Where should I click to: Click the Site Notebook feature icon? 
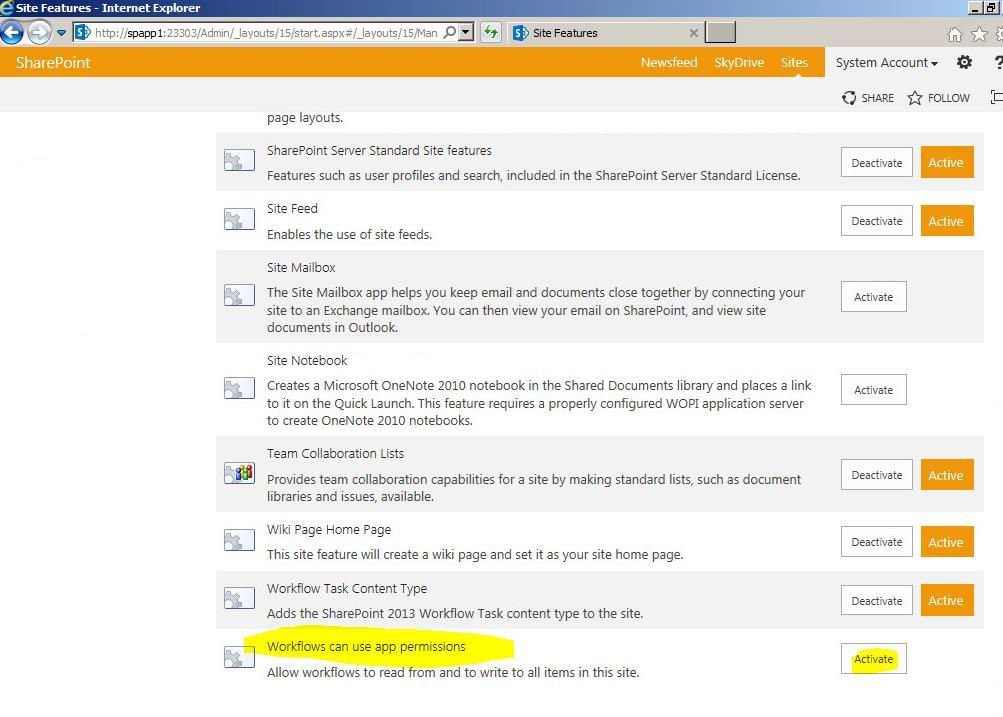pos(239,388)
